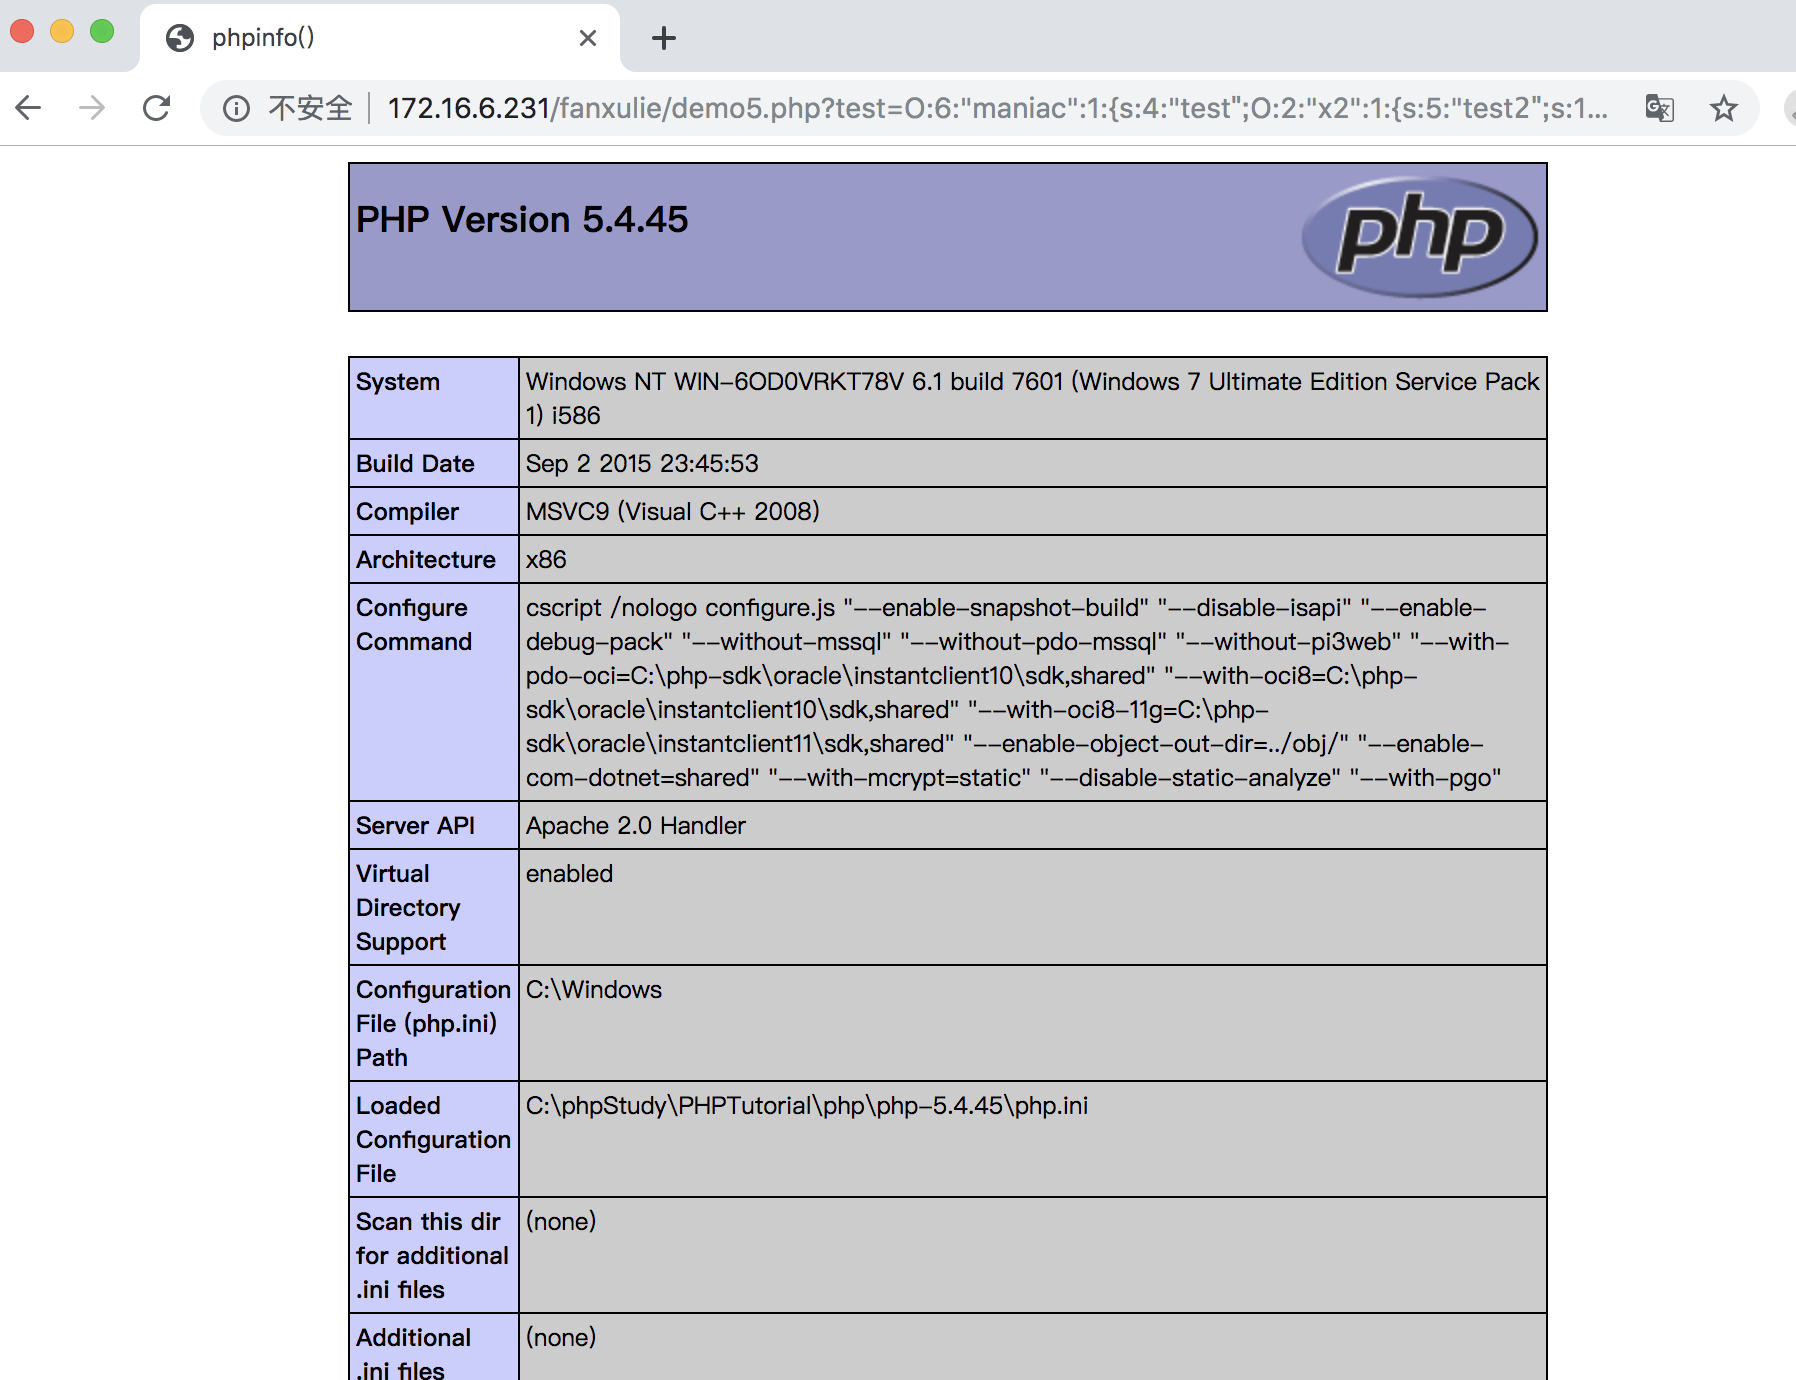The height and width of the screenshot is (1380, 1796).
Task: Click the x86 value
Action: pos(546,560)
